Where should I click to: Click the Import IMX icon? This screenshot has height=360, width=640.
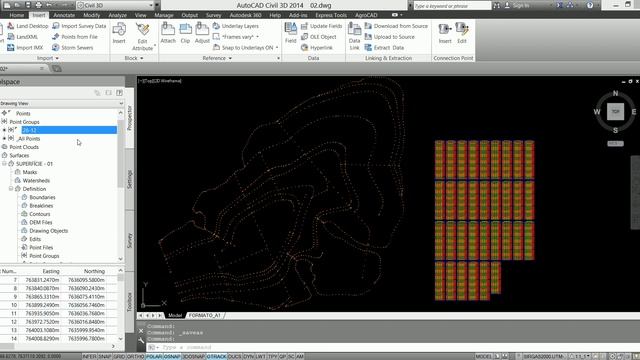(x=11, y=48)
